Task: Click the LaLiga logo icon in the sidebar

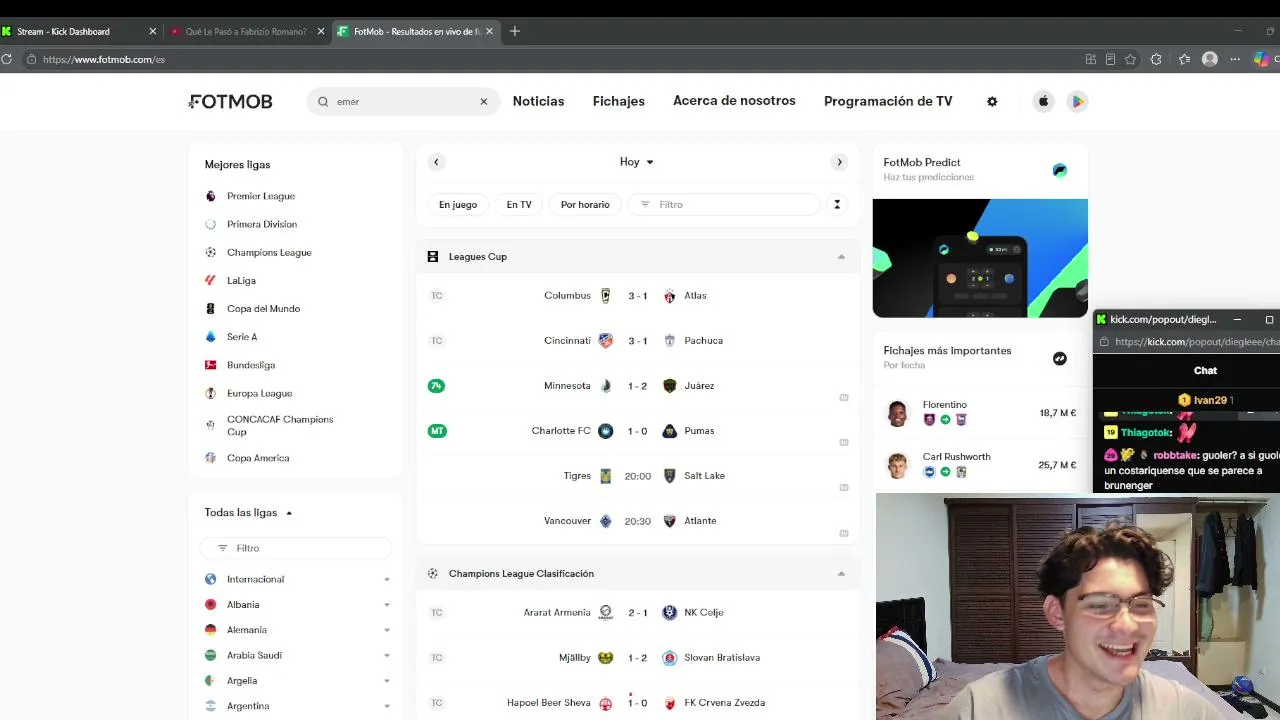Action: click(x=210, y=280)
